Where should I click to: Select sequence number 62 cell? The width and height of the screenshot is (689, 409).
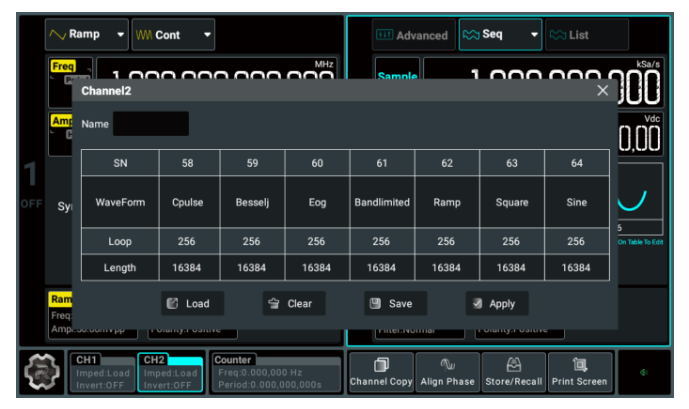(447, 163)
